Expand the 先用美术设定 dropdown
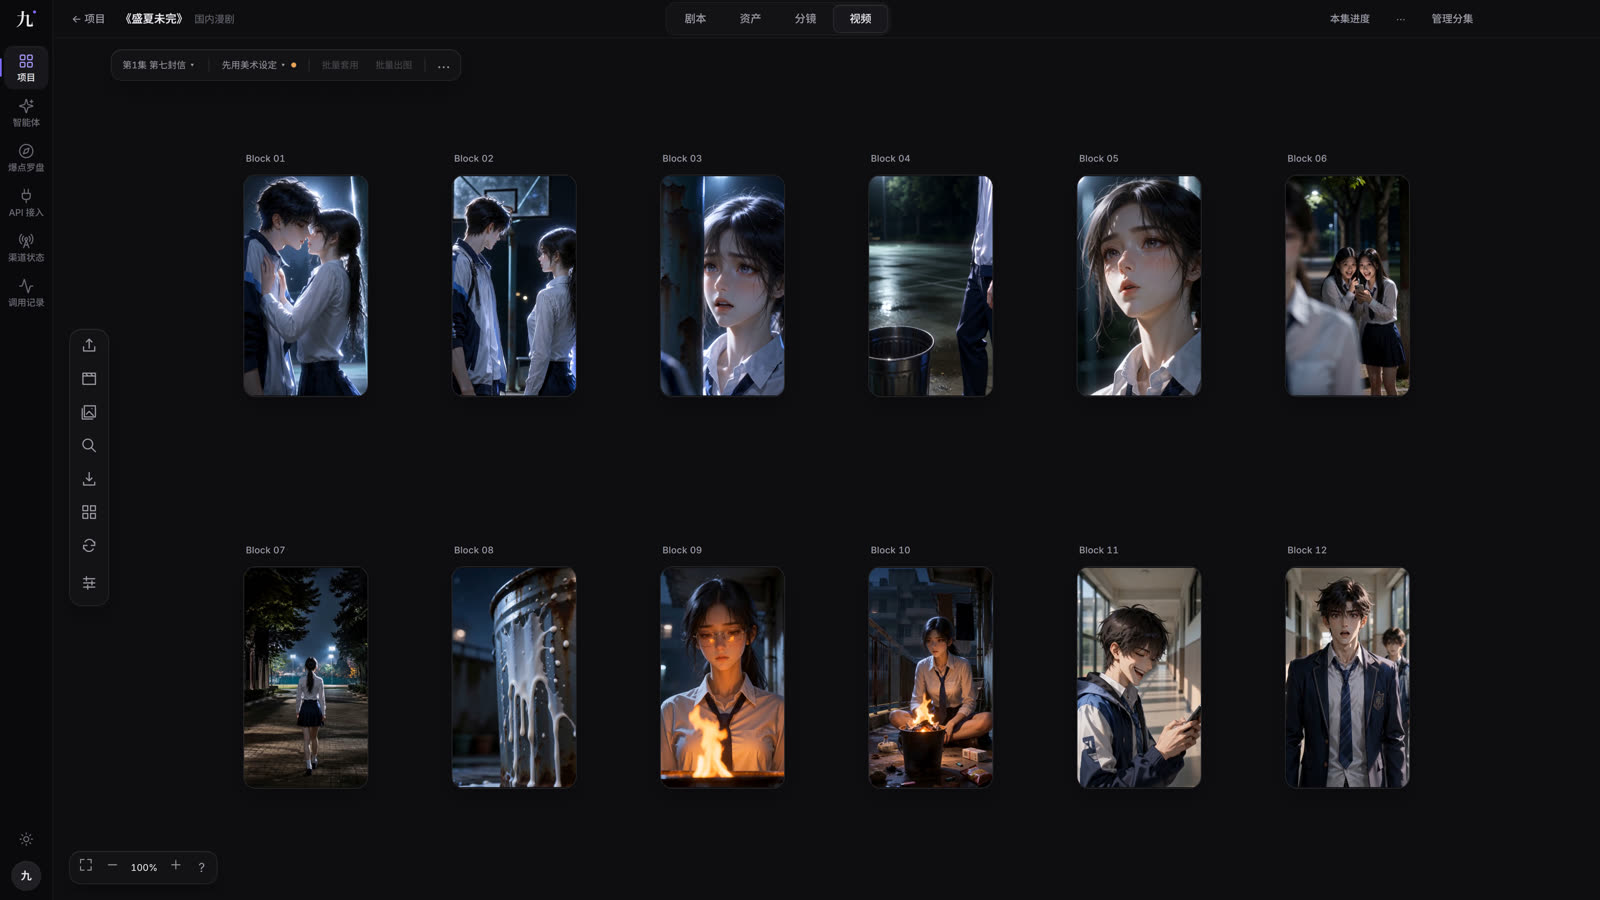The image size is (1600, 900). [258, 65]
